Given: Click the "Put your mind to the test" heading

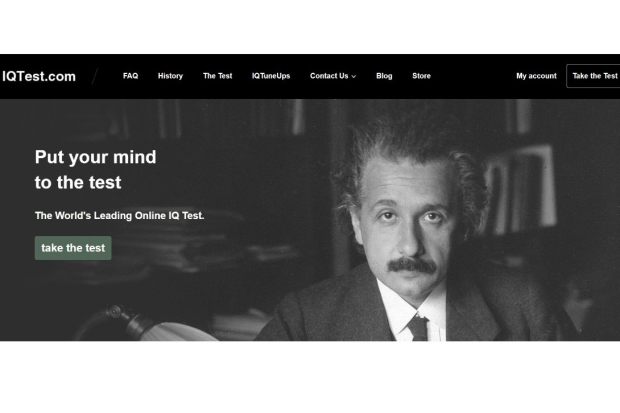Looking at the screenshot, I should click(x=95, y=169).
